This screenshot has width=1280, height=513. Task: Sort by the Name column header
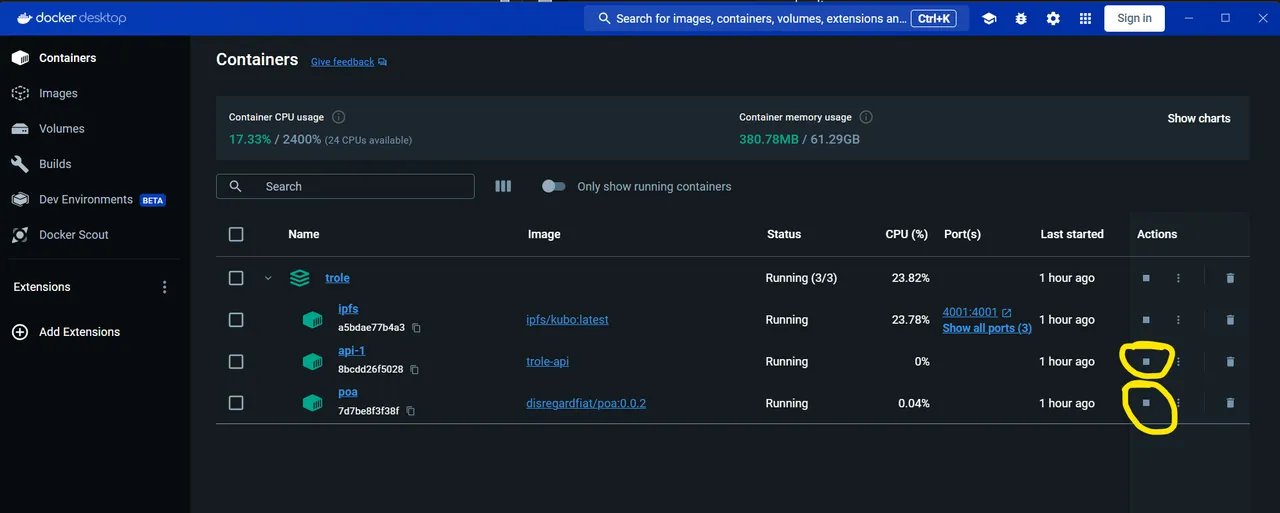(x=304, y=234)
